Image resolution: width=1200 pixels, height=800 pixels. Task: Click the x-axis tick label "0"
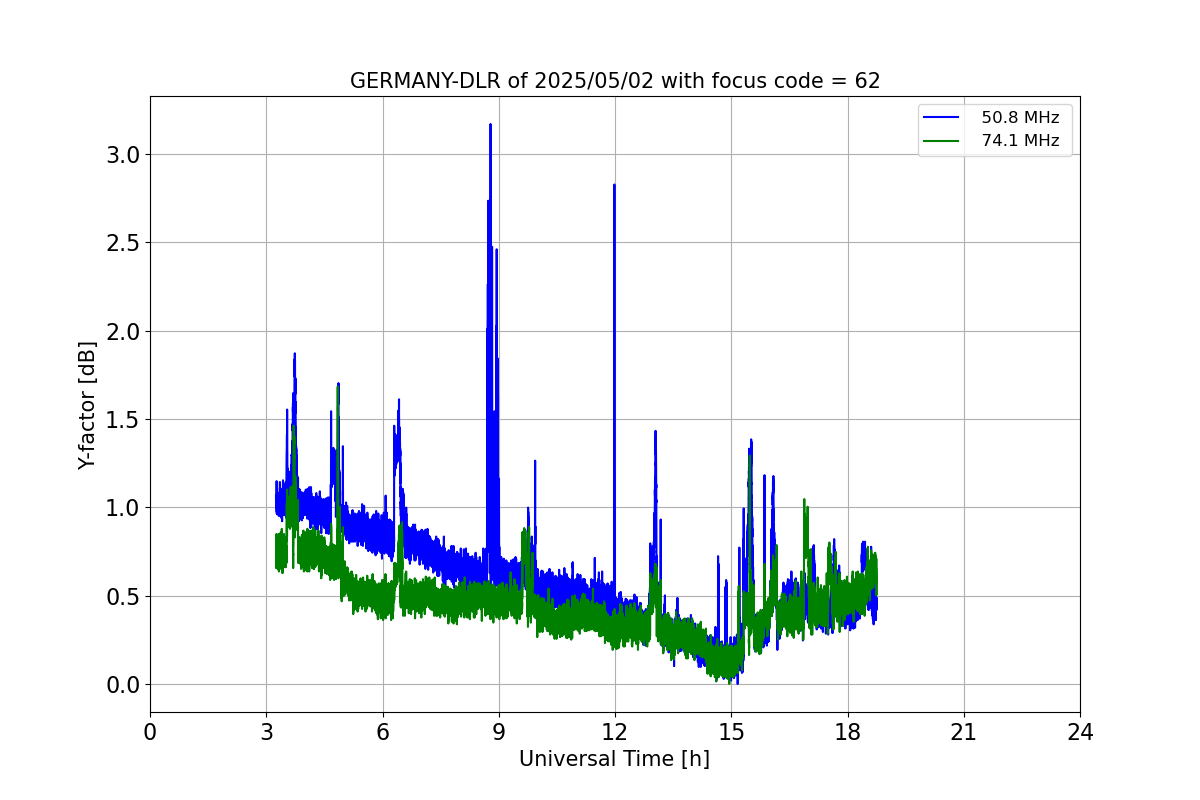(x=150, y=732)
